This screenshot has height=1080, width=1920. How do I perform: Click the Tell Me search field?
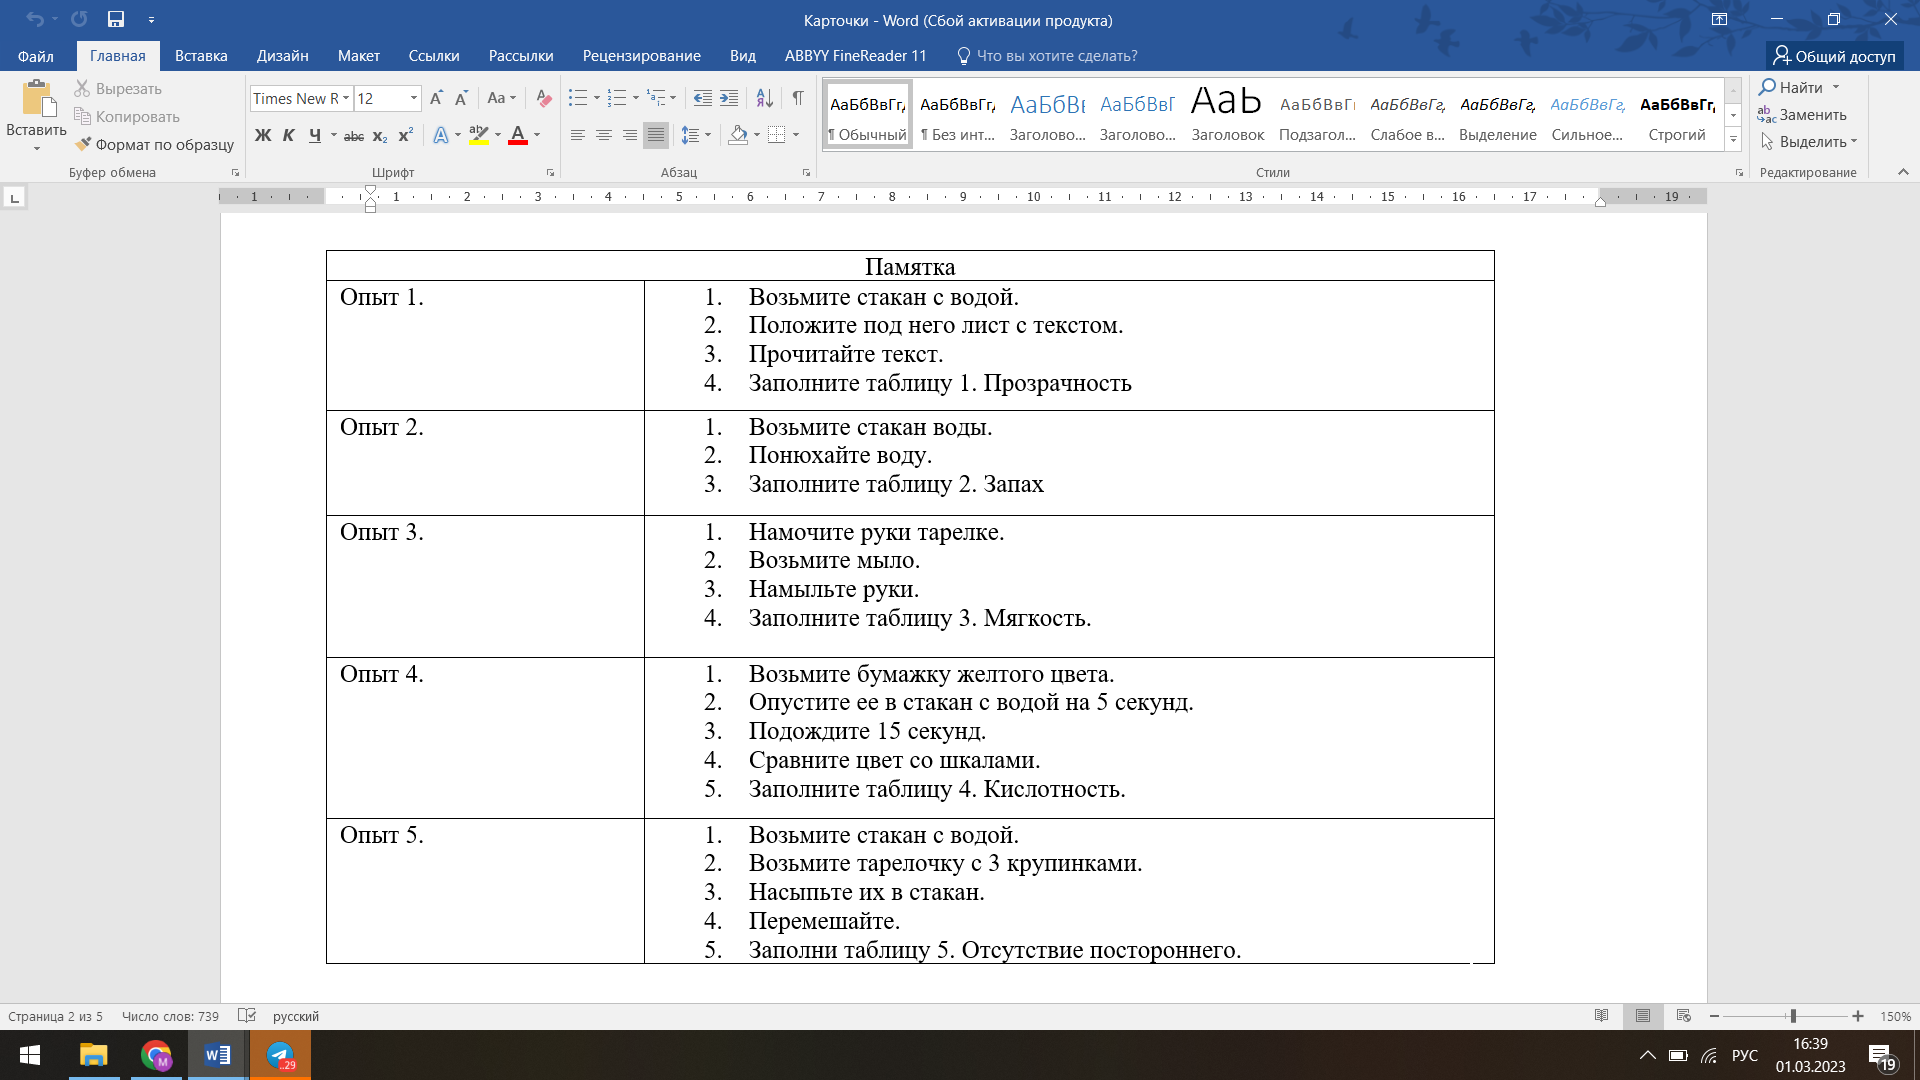pyautogui.click(x=1047, y=56)
